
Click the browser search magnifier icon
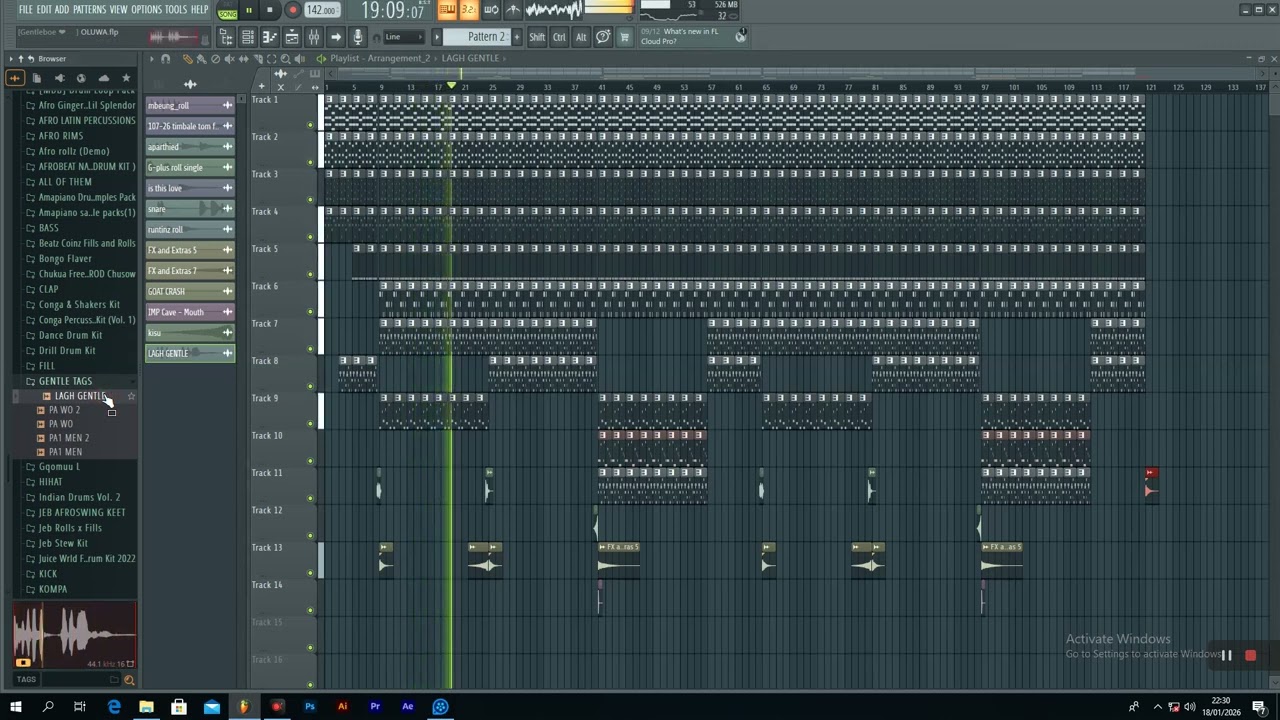(x=129, y=680)
